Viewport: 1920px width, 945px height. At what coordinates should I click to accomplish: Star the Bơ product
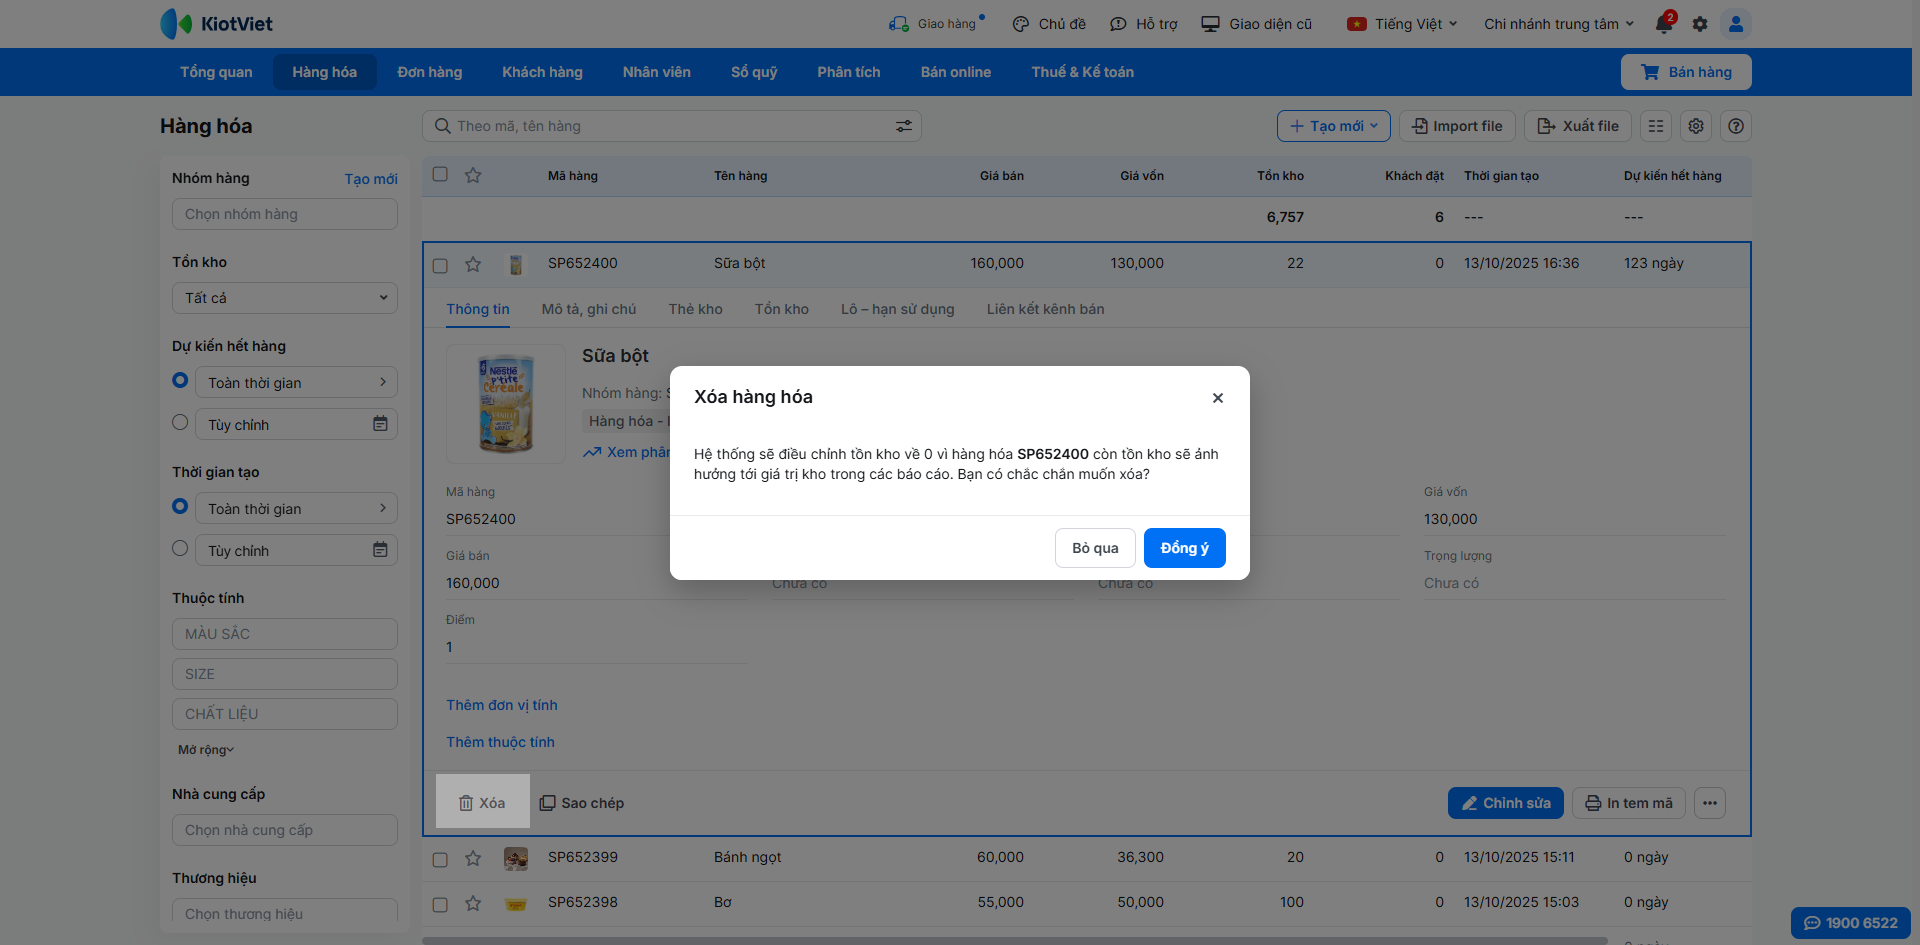(x=473, y=903)
